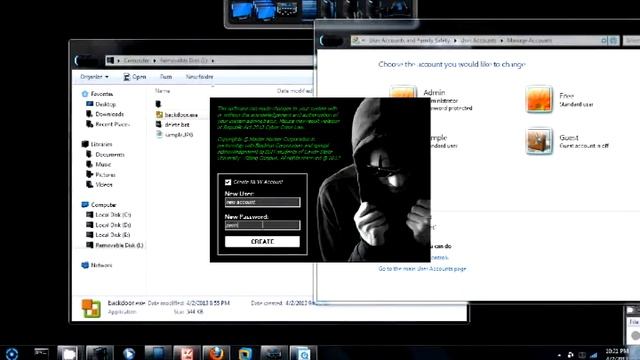640x360 pixels.
Task: Go back in the Explorer window
Action: coord(80,60)
